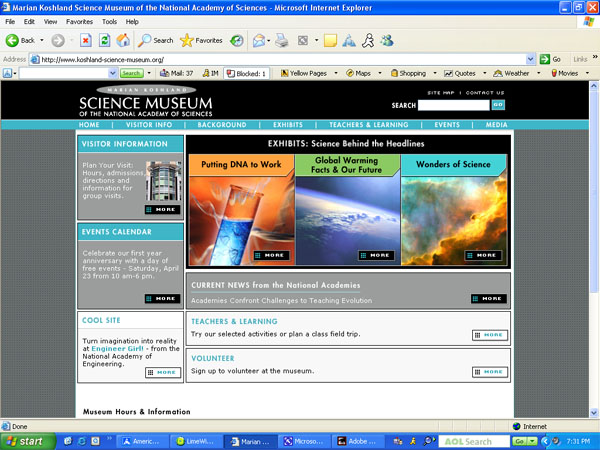This screenshot has width=600, height=450.
Task: Open the Tools menu
Action: click(109, 22)
